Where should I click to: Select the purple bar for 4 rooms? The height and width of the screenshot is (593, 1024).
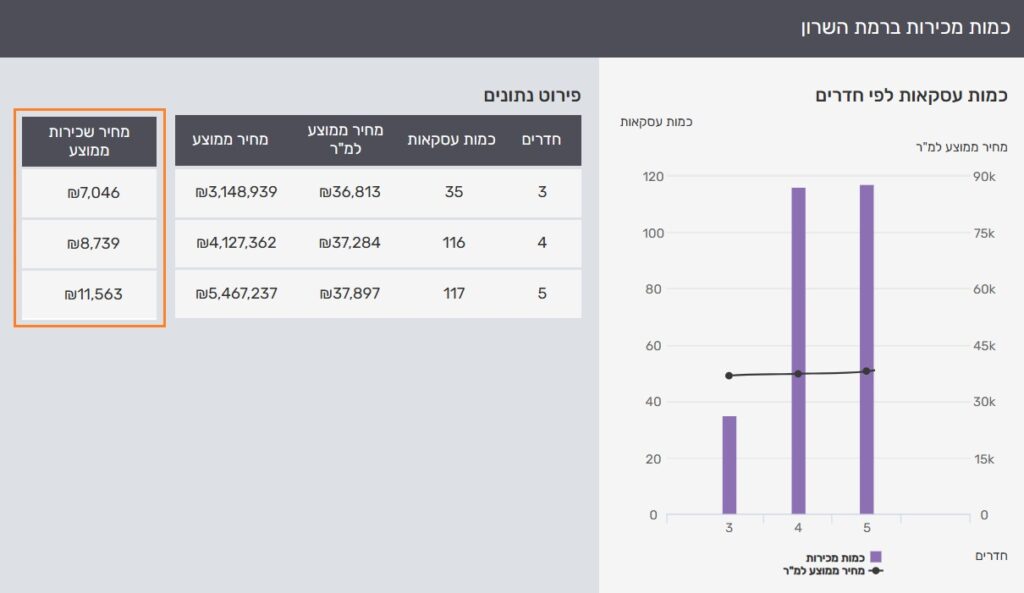click(798, 350)
